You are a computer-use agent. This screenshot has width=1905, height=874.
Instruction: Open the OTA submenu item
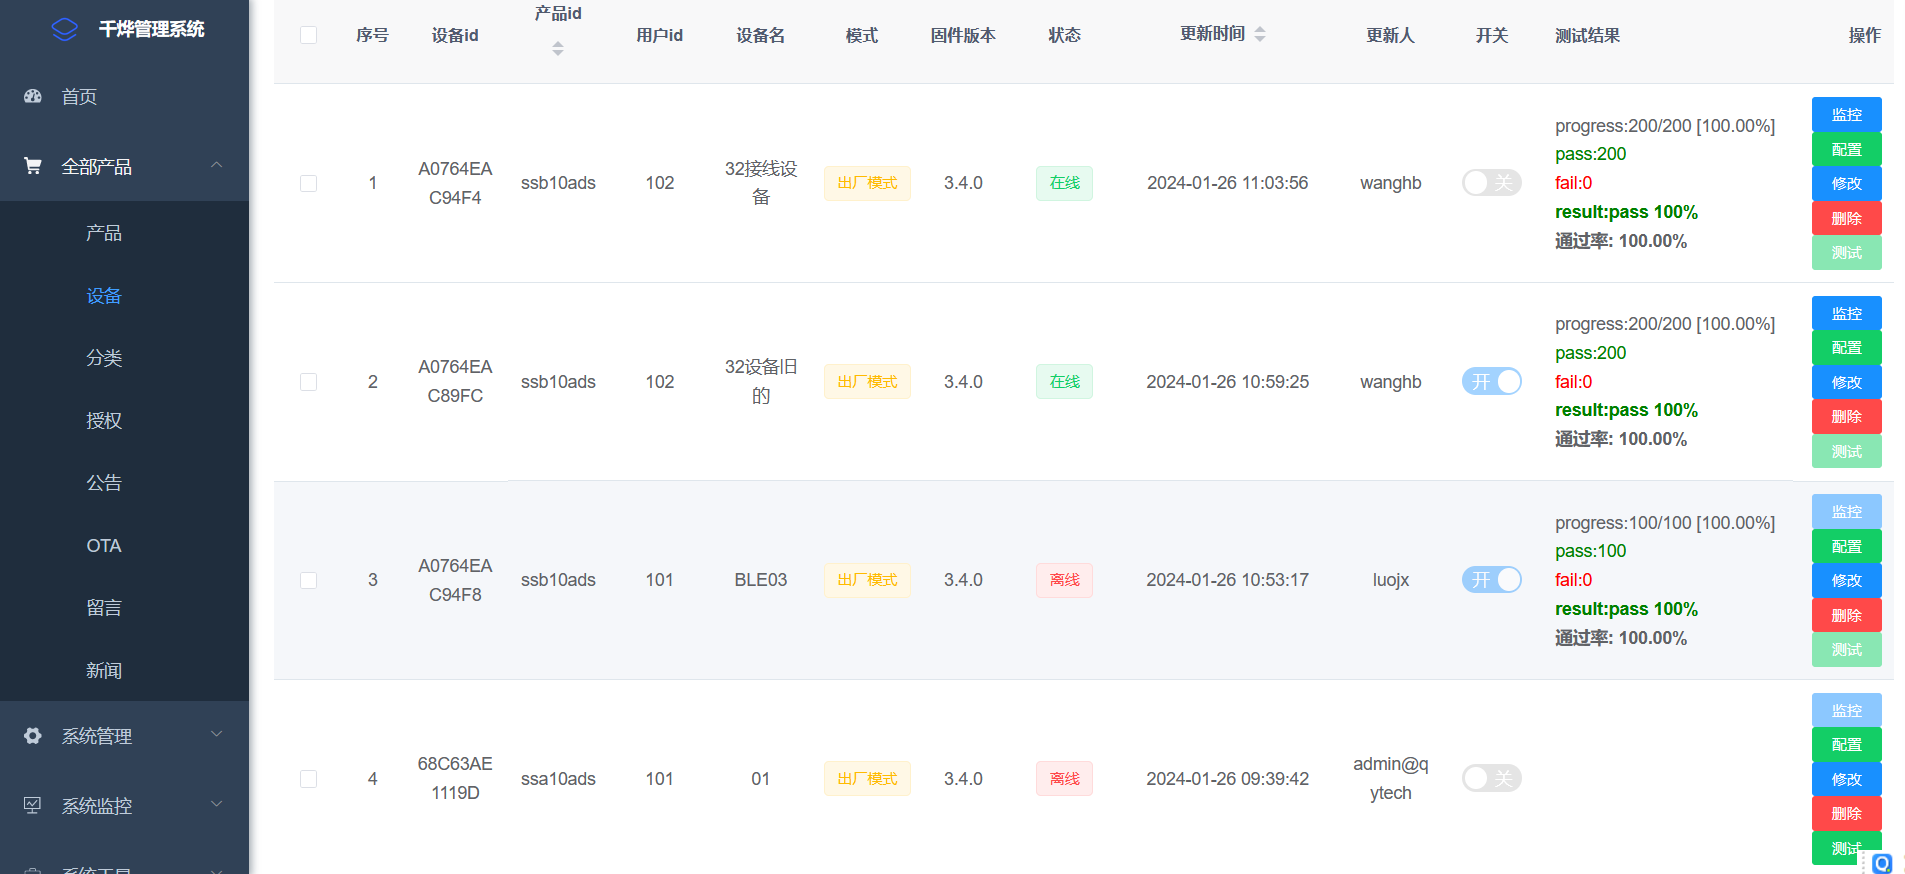(104, 546)
